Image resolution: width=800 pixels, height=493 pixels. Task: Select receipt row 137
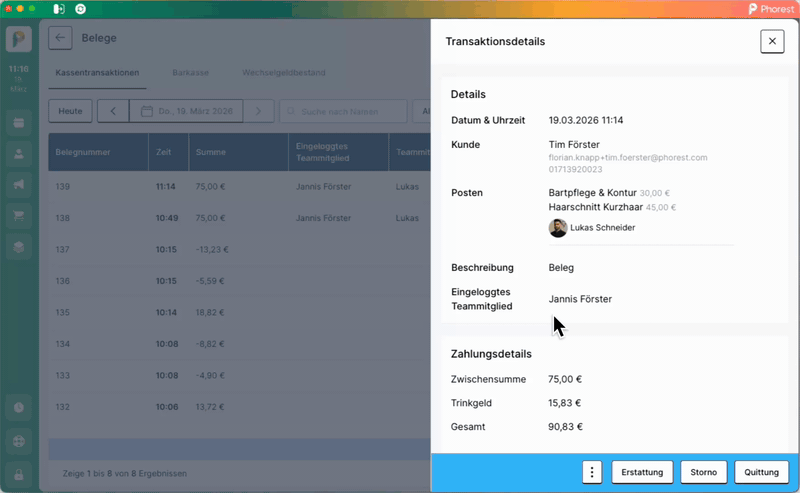click(239, 250)
